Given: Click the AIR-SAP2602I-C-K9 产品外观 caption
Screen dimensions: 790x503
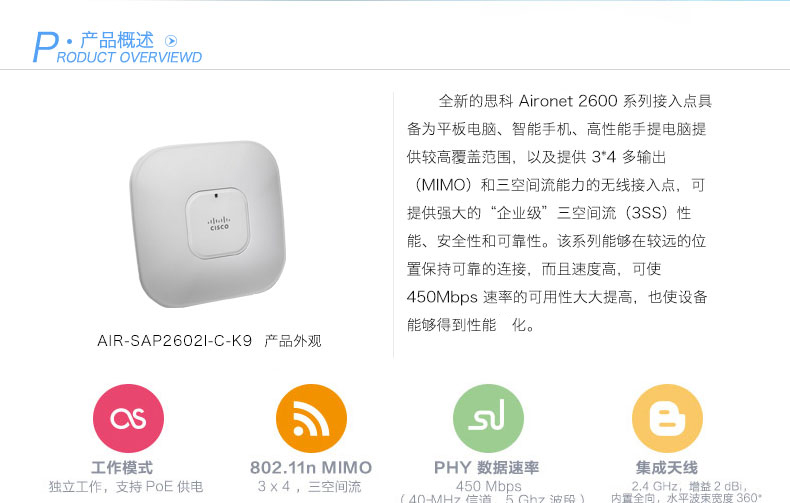Looking at the screenshot, I should pyautogui.click(x=209, y=341).
